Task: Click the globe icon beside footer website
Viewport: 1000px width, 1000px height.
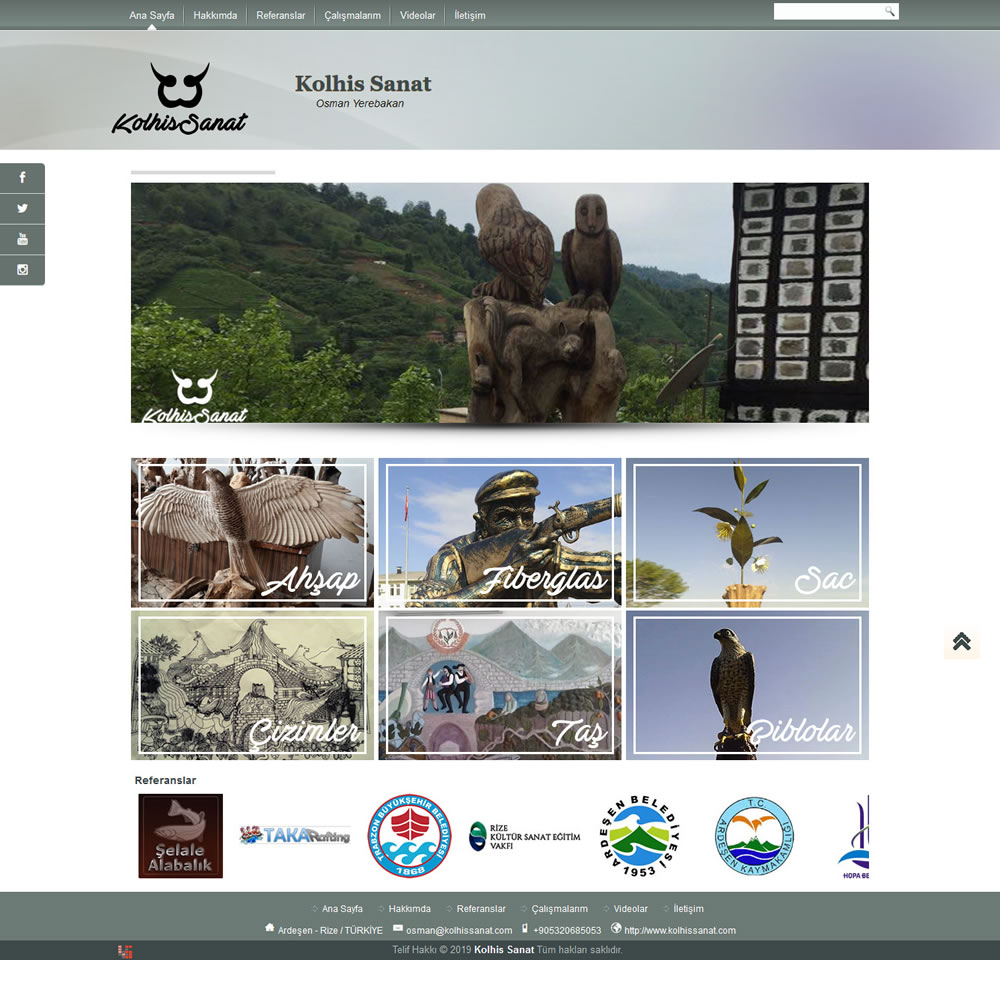Action: point(616,928)
